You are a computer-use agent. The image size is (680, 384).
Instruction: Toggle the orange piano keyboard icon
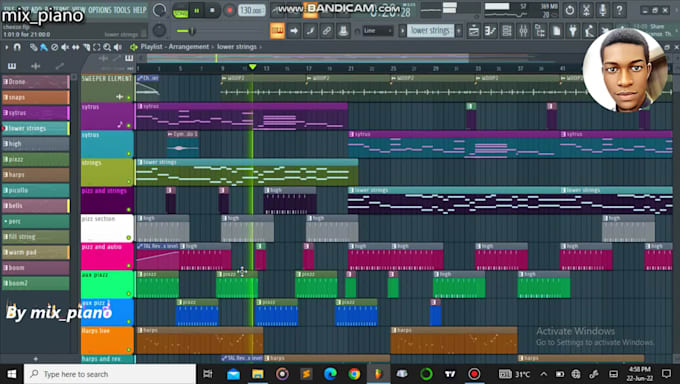[x=277, y=31]
